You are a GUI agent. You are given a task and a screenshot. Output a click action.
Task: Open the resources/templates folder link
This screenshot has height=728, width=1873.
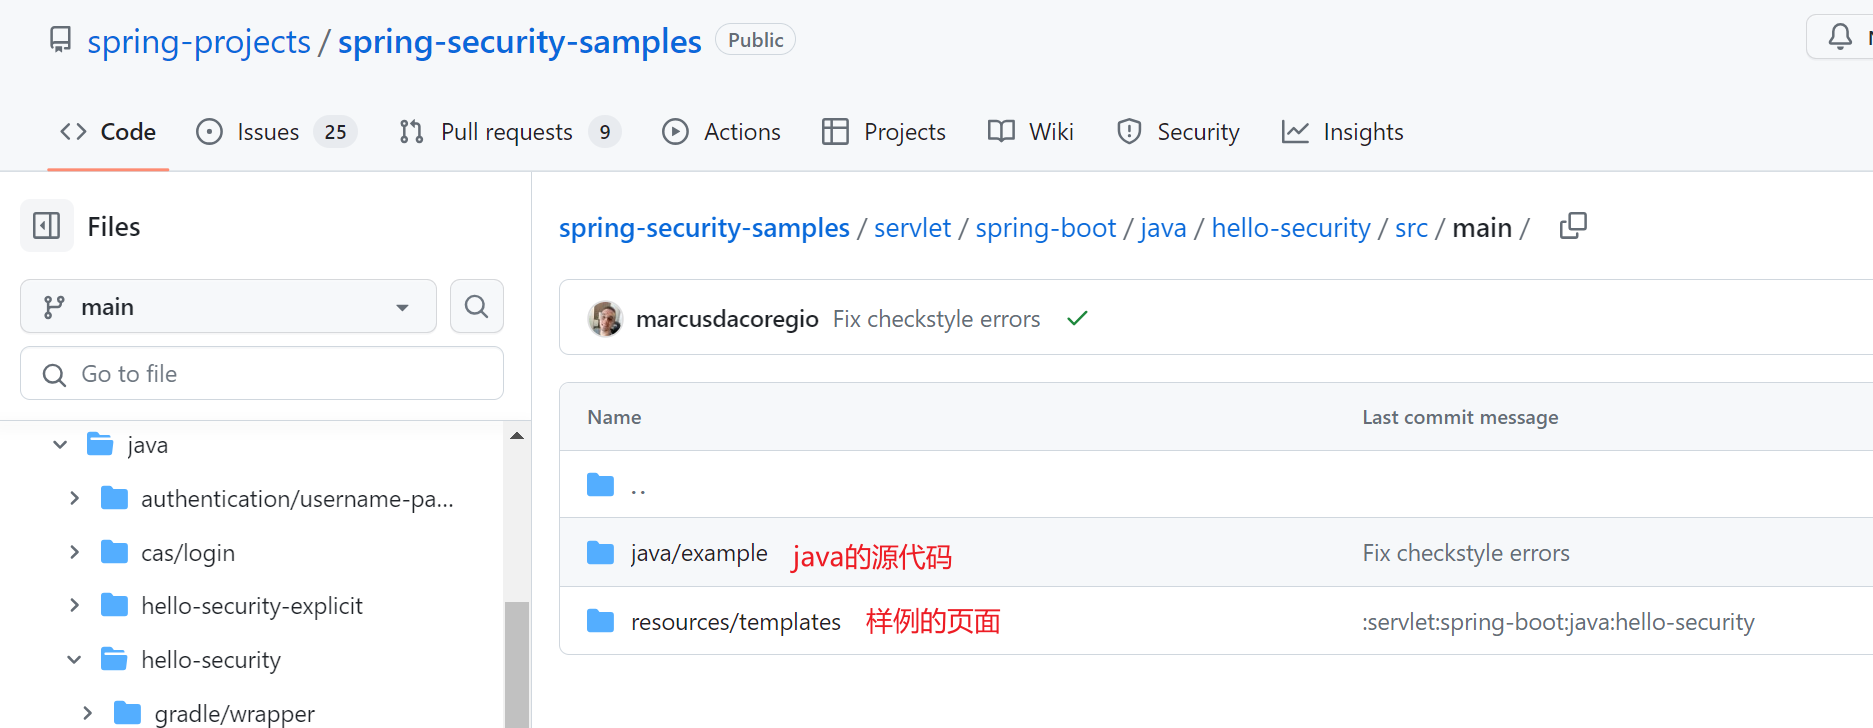[x=735, y=622]
